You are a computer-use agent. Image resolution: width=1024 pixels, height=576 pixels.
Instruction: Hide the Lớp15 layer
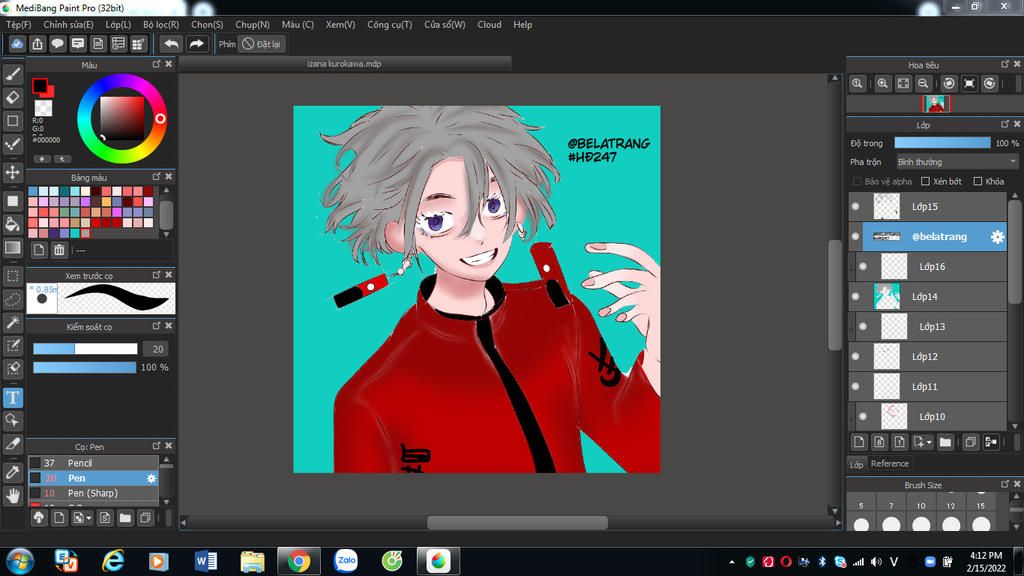click(x=856, y=206)
